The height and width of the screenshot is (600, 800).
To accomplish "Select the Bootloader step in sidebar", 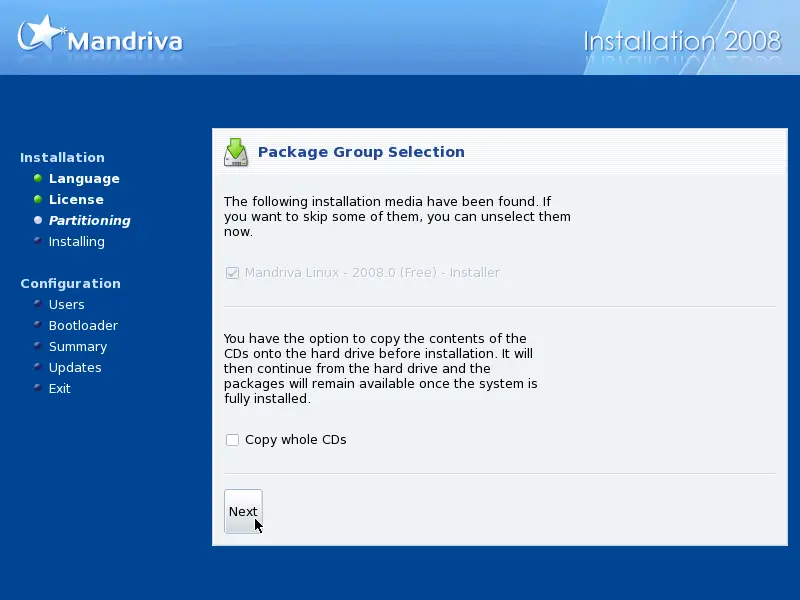I will click(83, 326).
